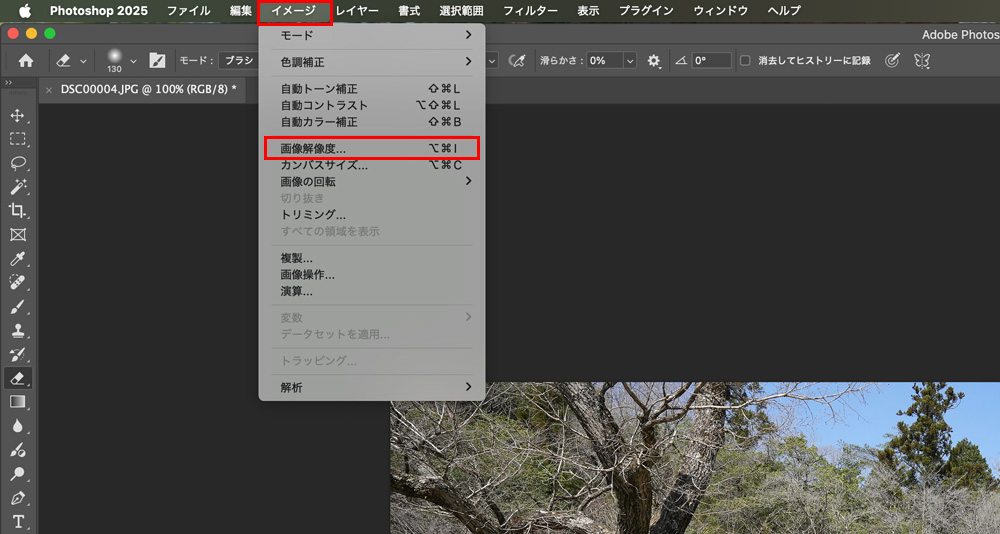Select the Eyedropper tool
The height and width of the screenshot is (534, 1000).
click(18, 258)
